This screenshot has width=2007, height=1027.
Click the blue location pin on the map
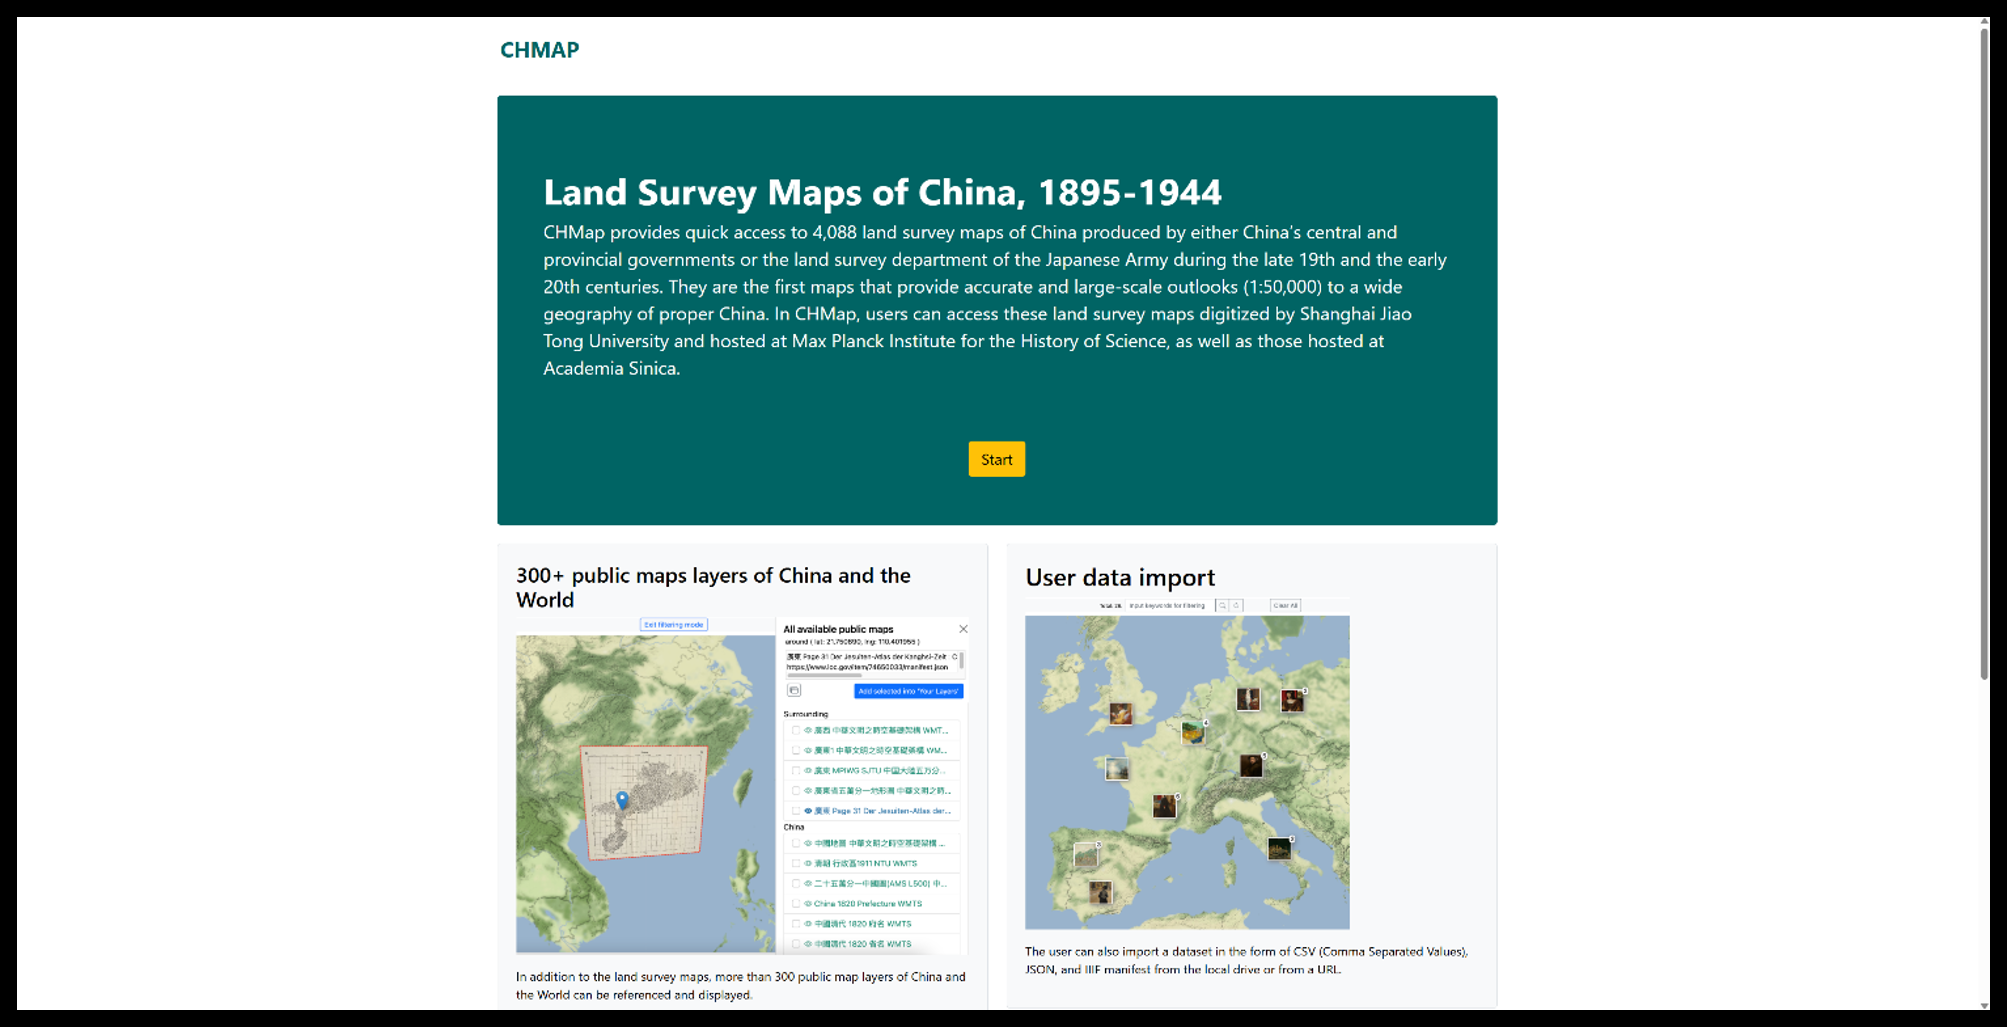[622, 799]
